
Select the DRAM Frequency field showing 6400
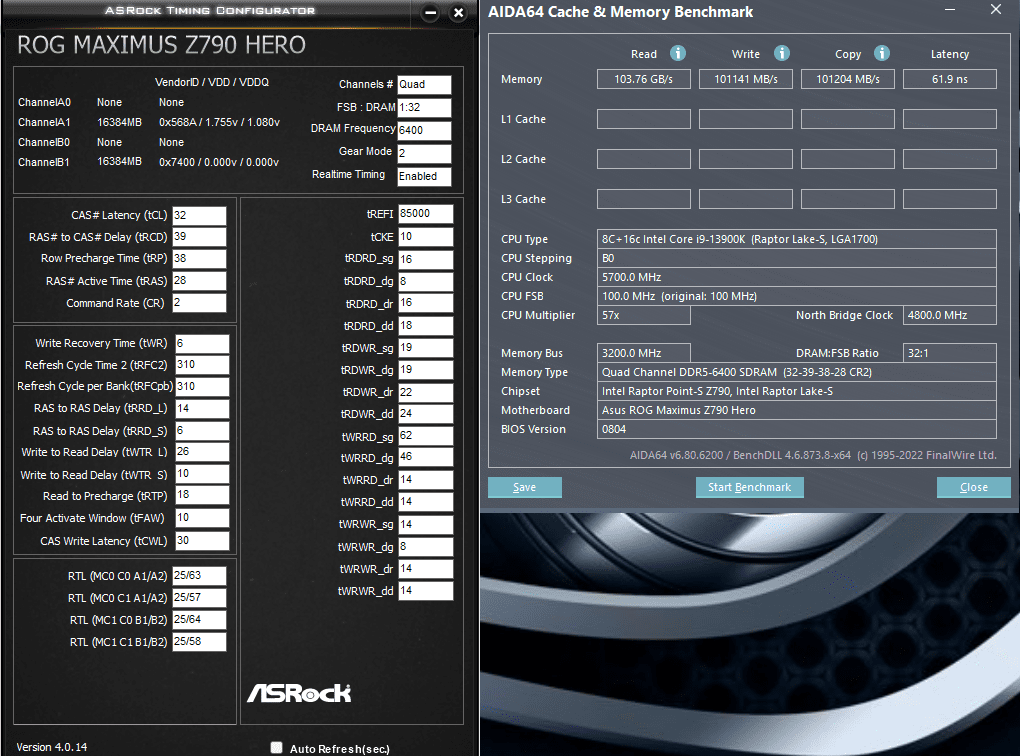pos(424,130)
